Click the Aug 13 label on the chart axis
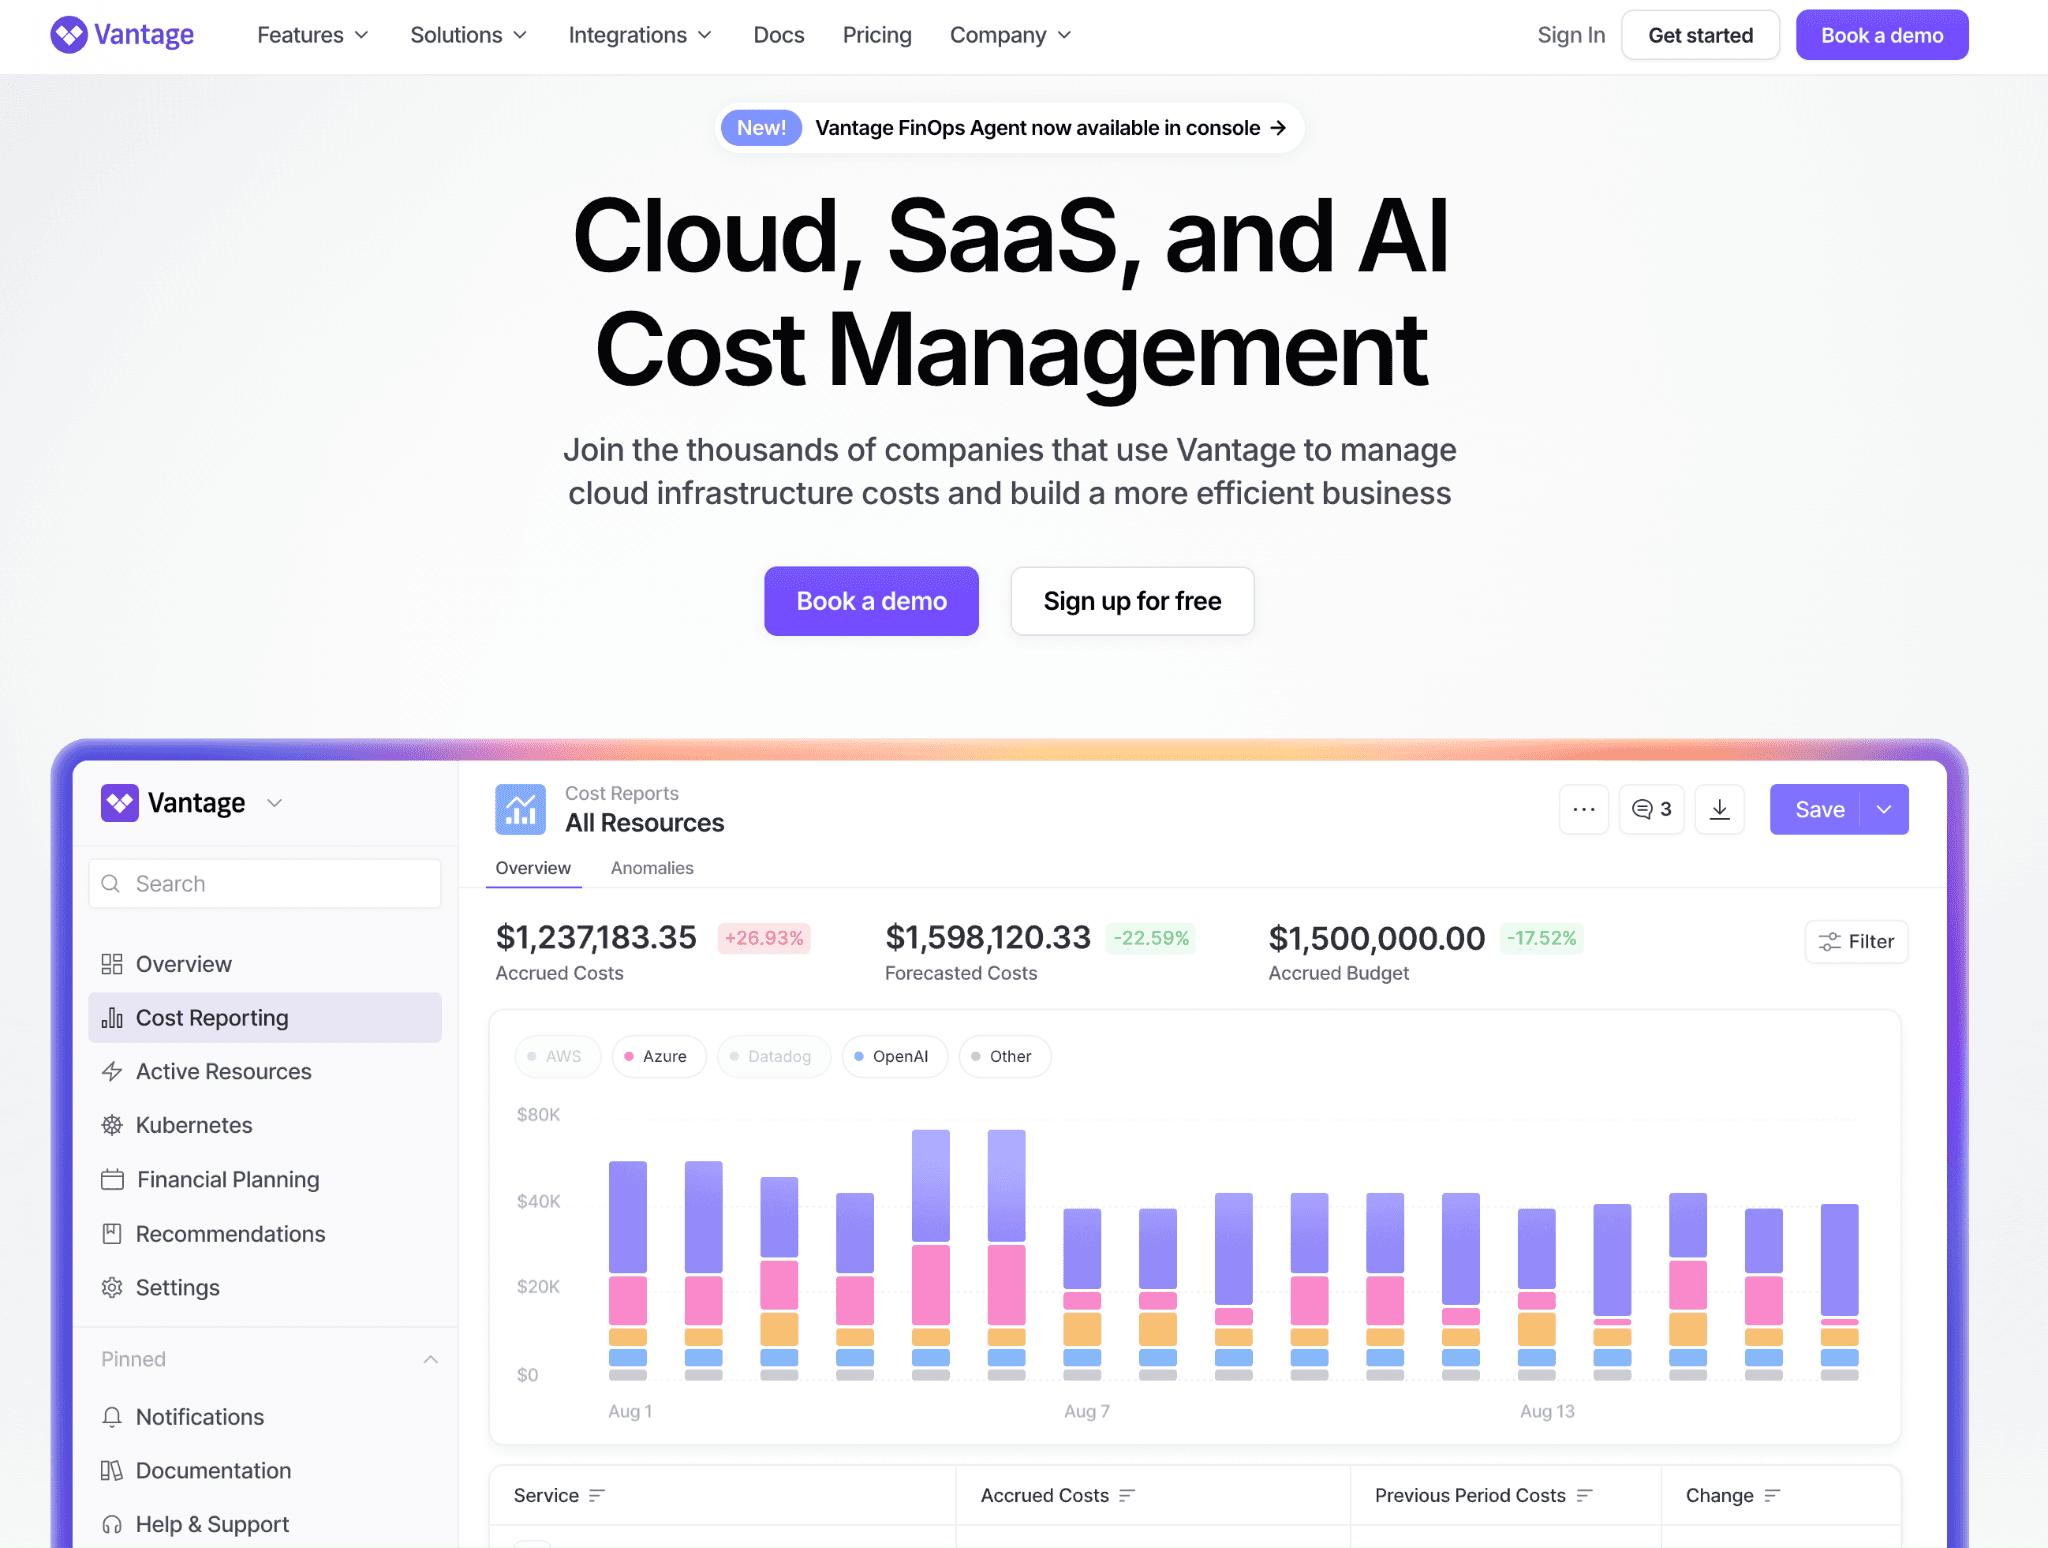 (1547, 1411)
